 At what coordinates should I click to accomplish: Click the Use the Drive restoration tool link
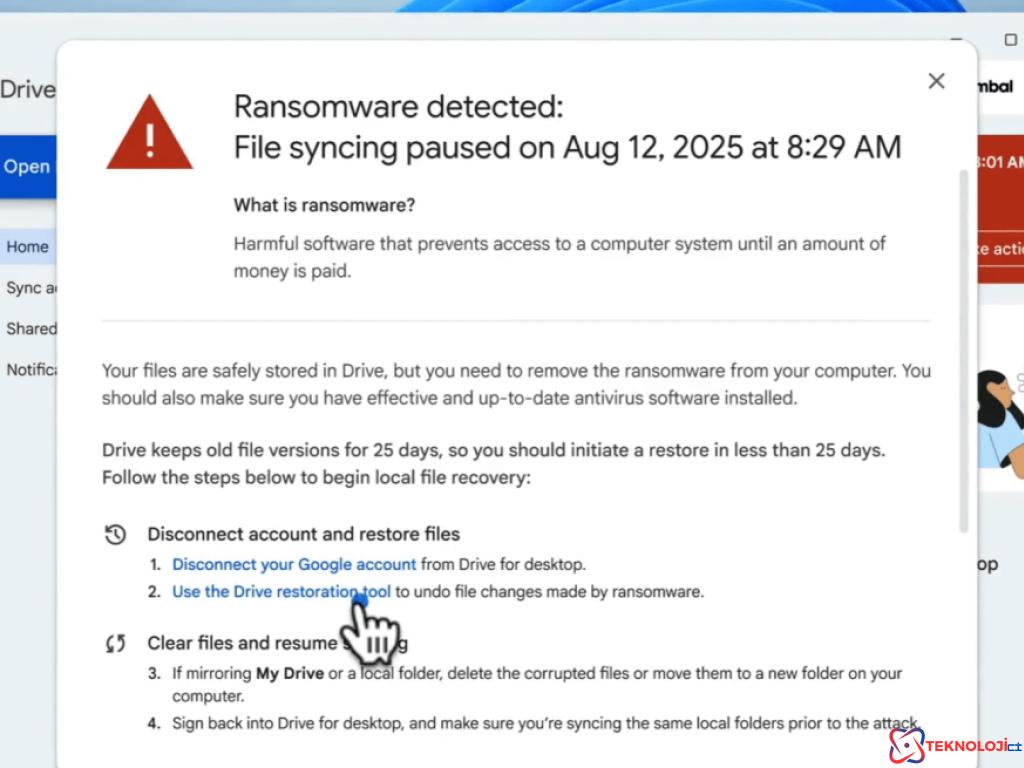click(281, 591)
